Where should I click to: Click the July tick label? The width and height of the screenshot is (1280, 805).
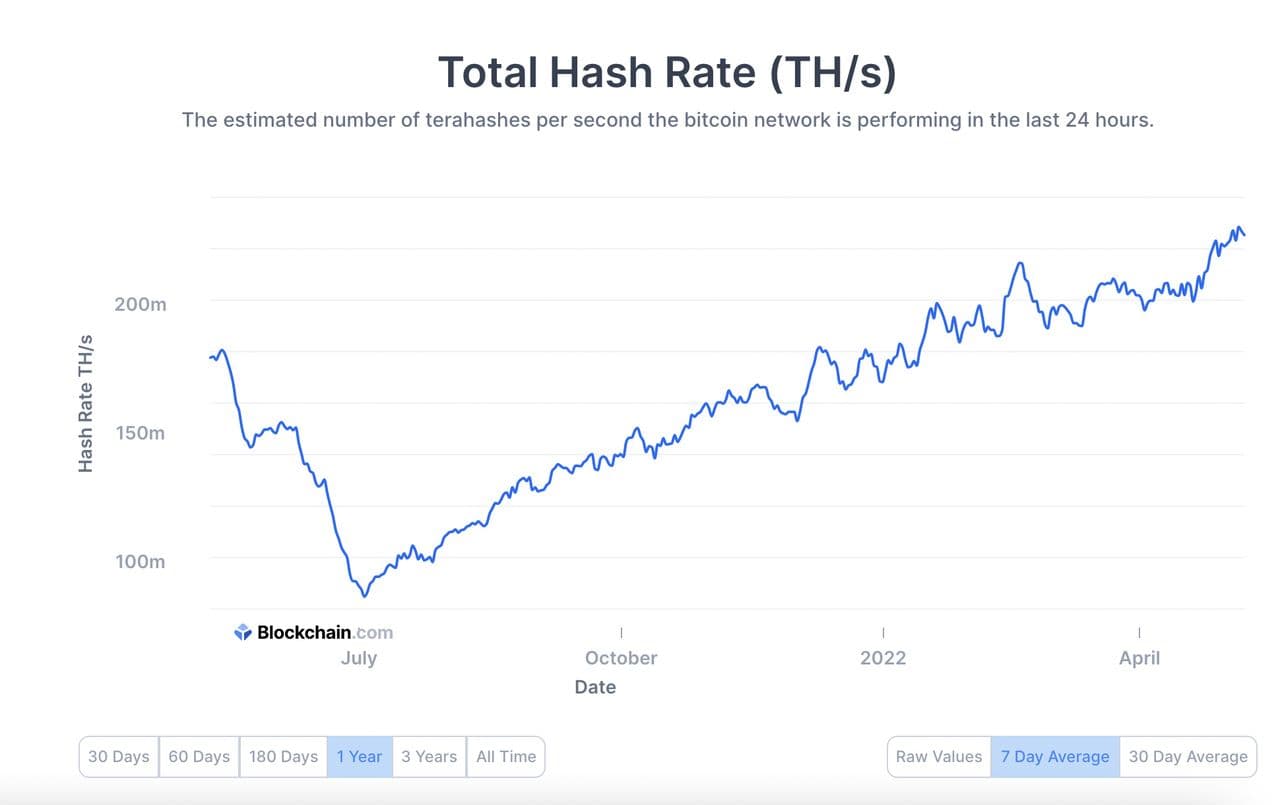tap(359, 657)
